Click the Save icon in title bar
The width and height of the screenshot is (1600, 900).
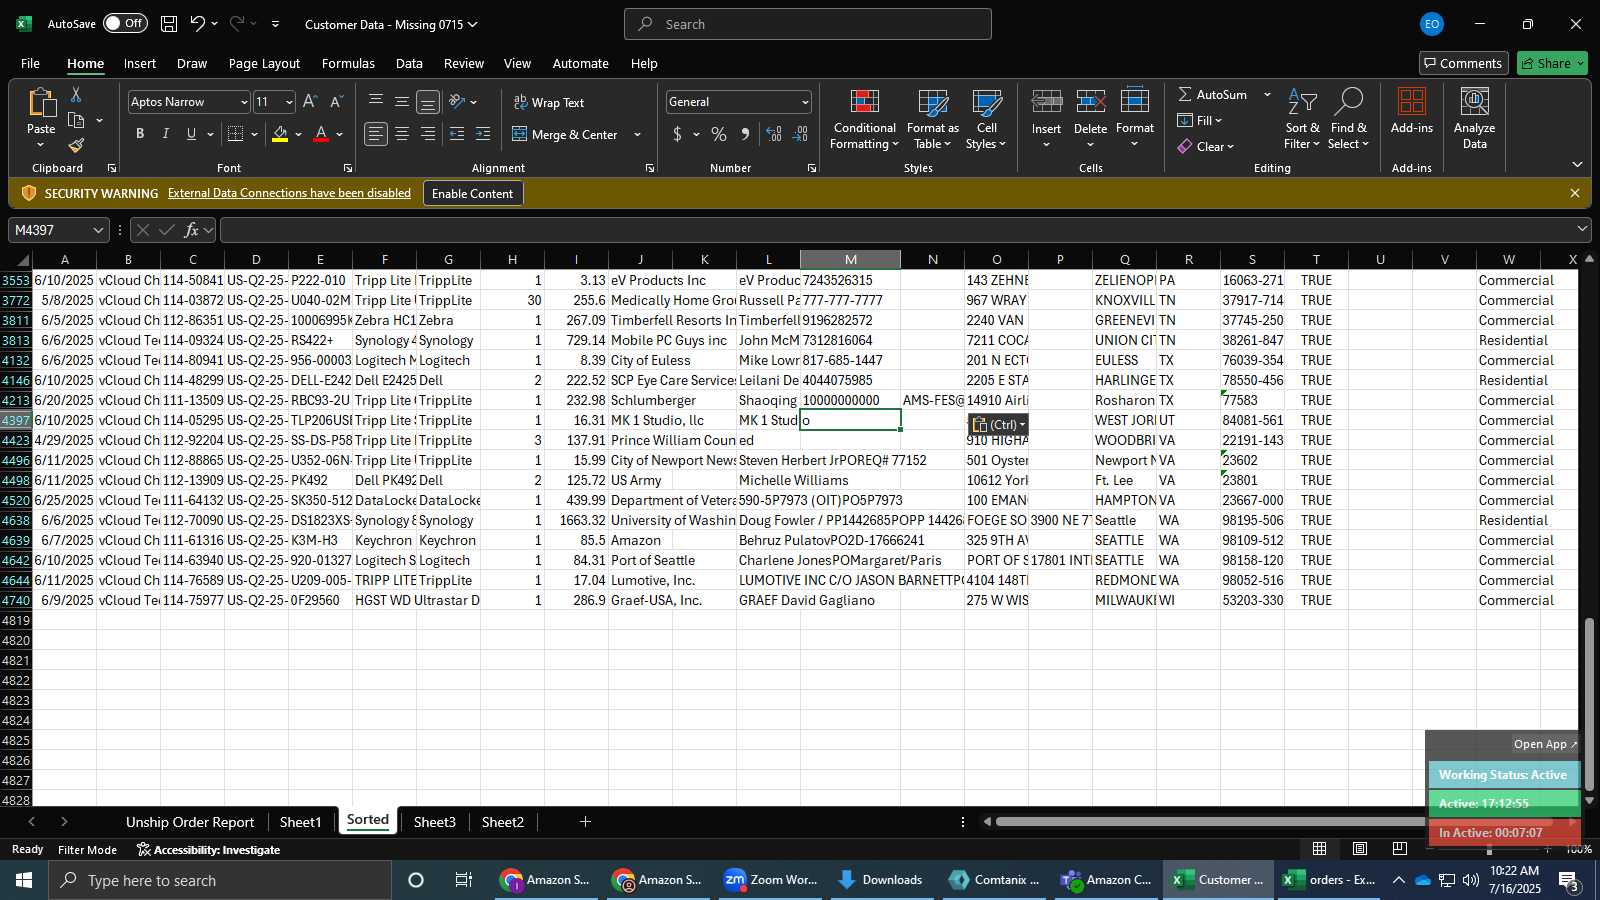click(x=169, y=24)
